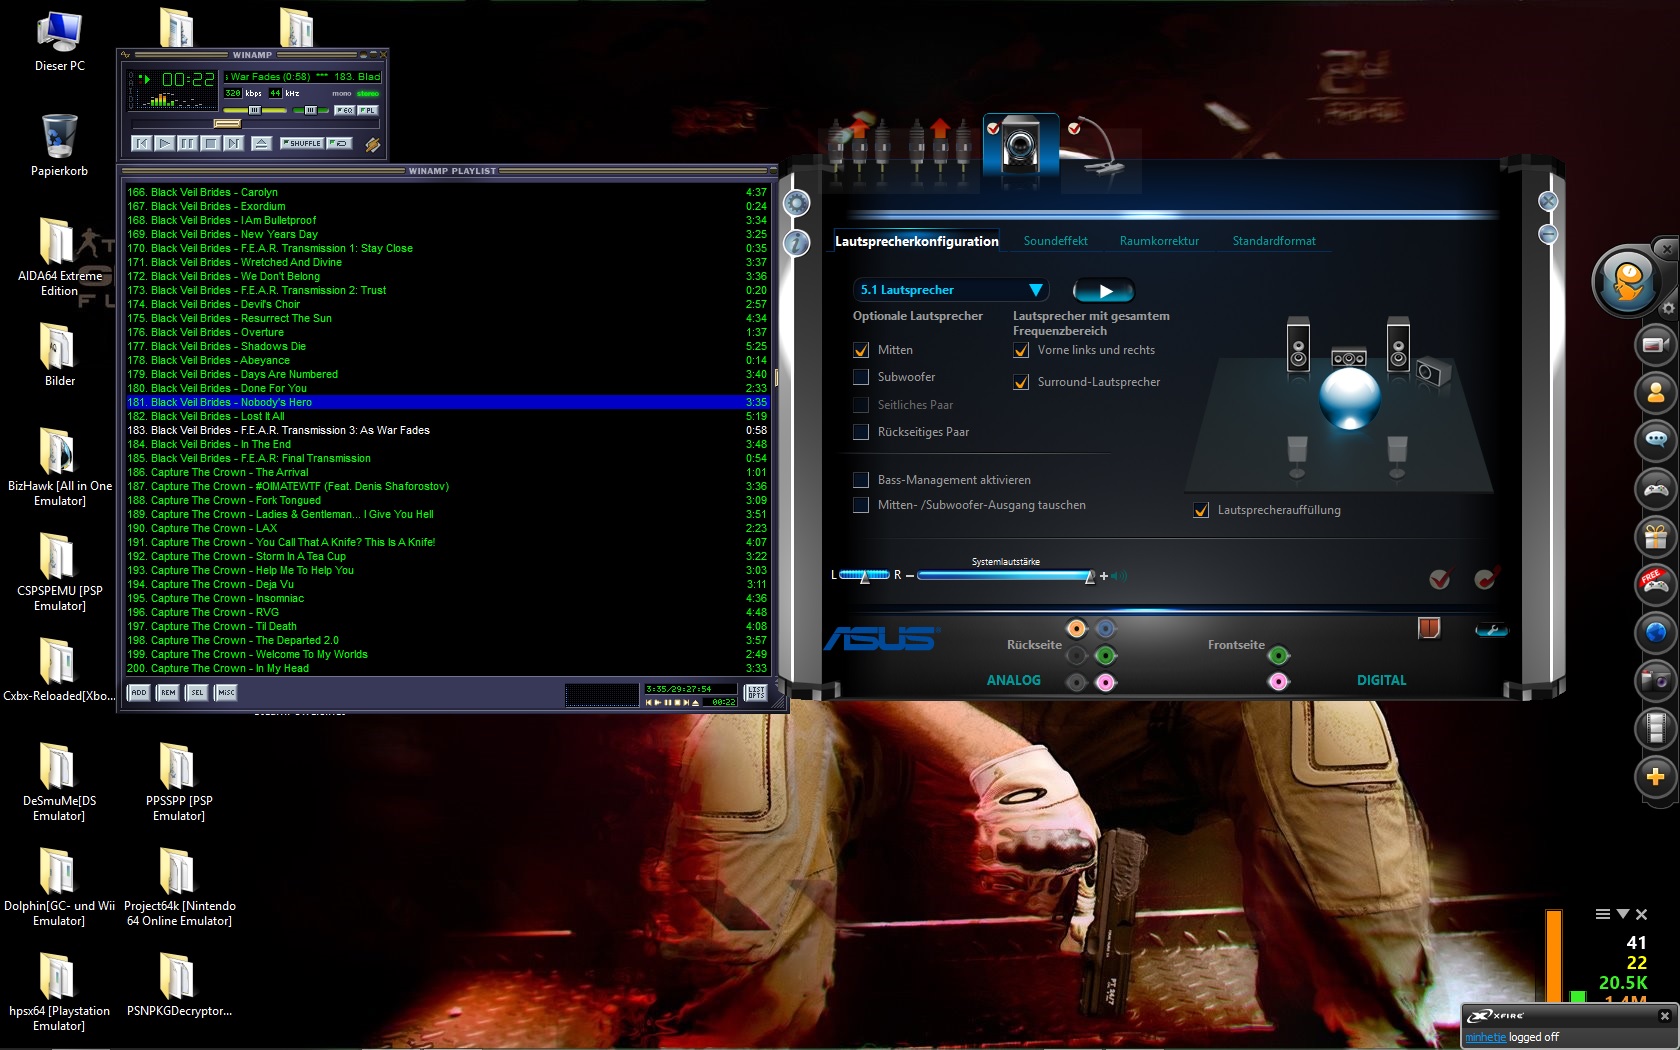1680x1050 pixels.
Task: Click Winamp lightning bolt about icon
Action: pos(372,145)
